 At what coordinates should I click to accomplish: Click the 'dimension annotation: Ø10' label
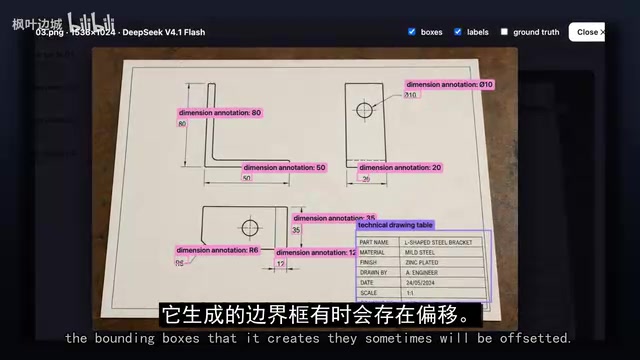tap(449, 84)
